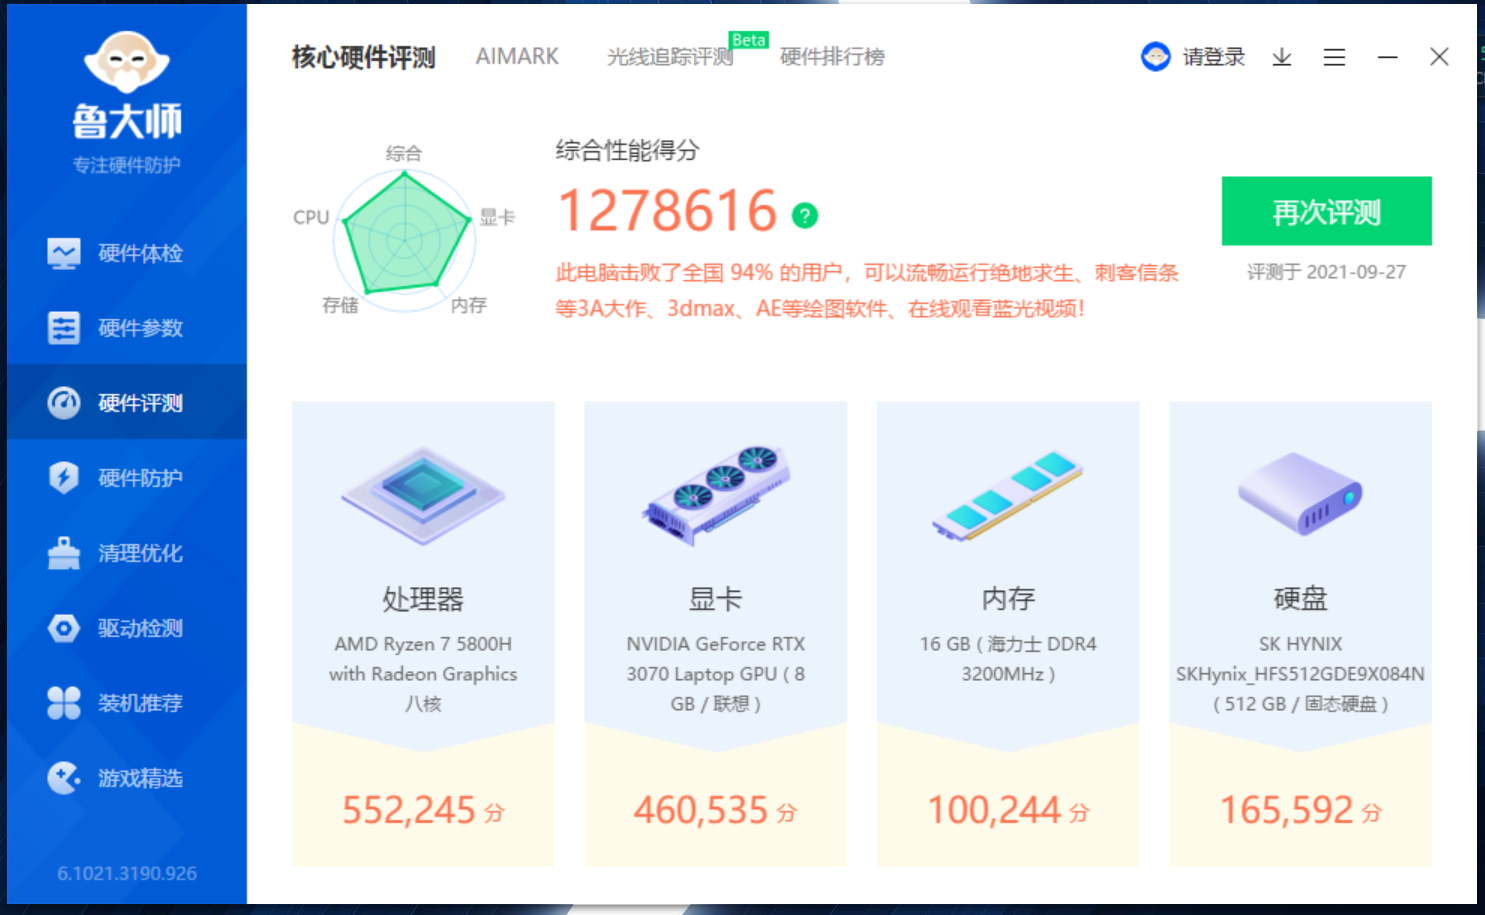Click version number 6.1021.3190.926

pyautogui.click(x=127, y=873)
